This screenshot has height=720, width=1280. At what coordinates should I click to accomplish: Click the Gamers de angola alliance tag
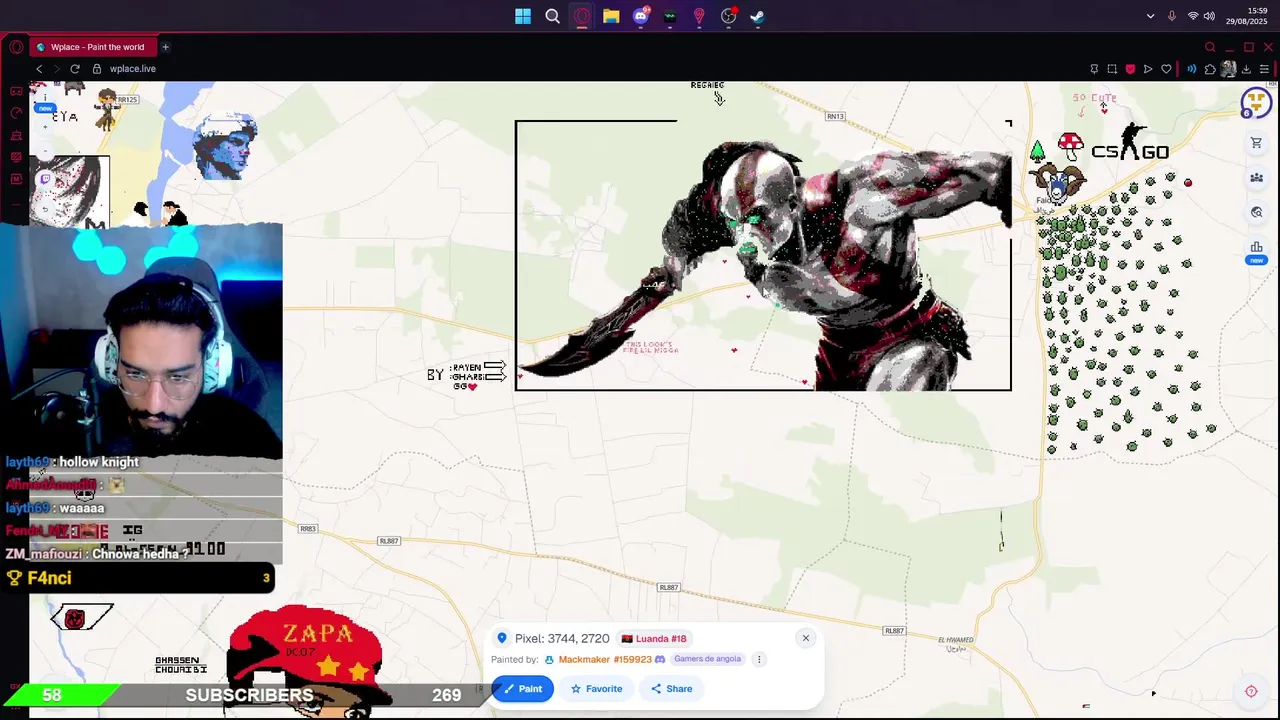[707, 659]
